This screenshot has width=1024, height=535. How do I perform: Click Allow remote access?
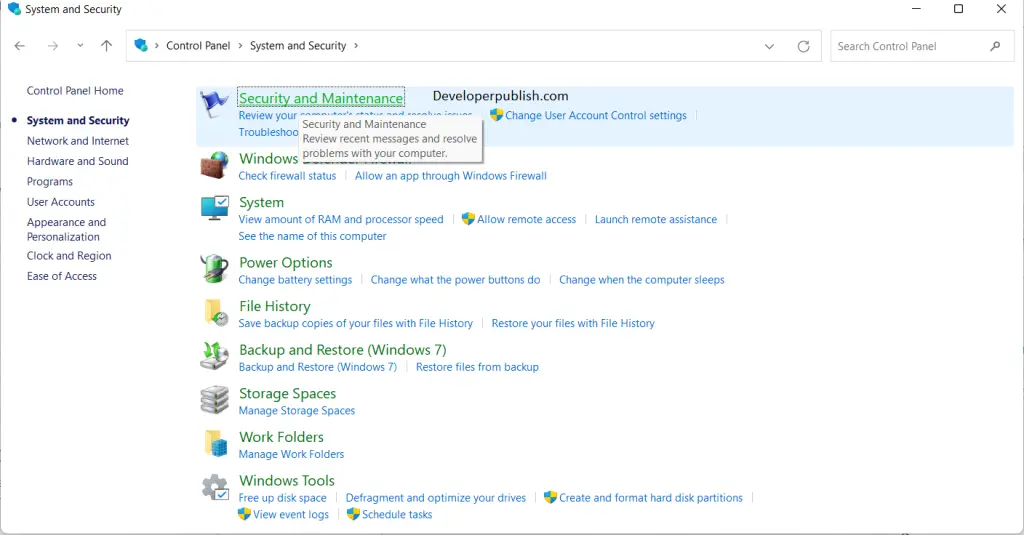pos(526,219)
